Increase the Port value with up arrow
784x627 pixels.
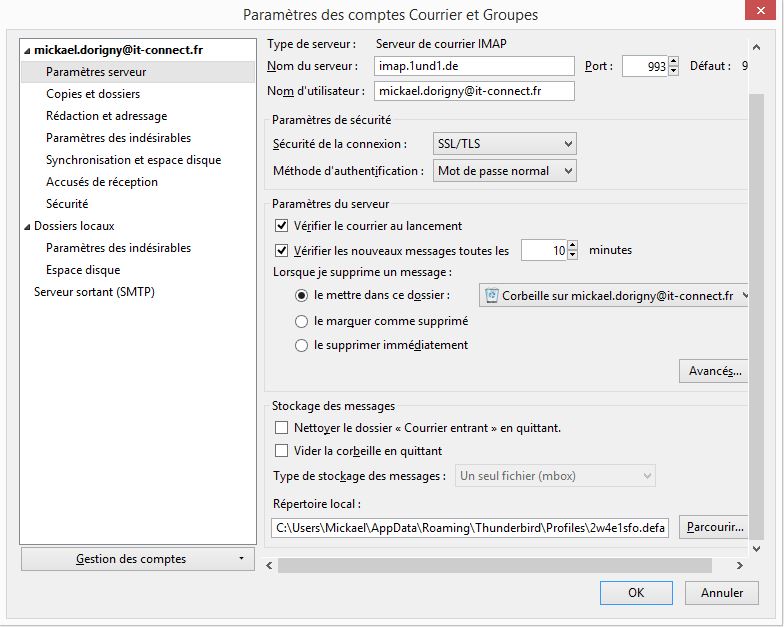pos(674,62)
